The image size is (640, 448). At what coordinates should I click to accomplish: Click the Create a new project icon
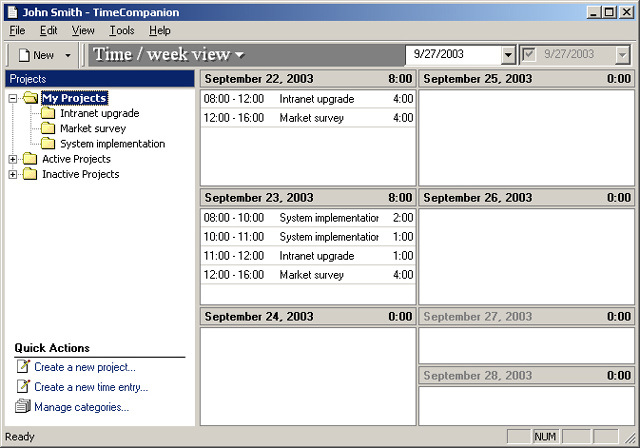(x=23, y=367)
